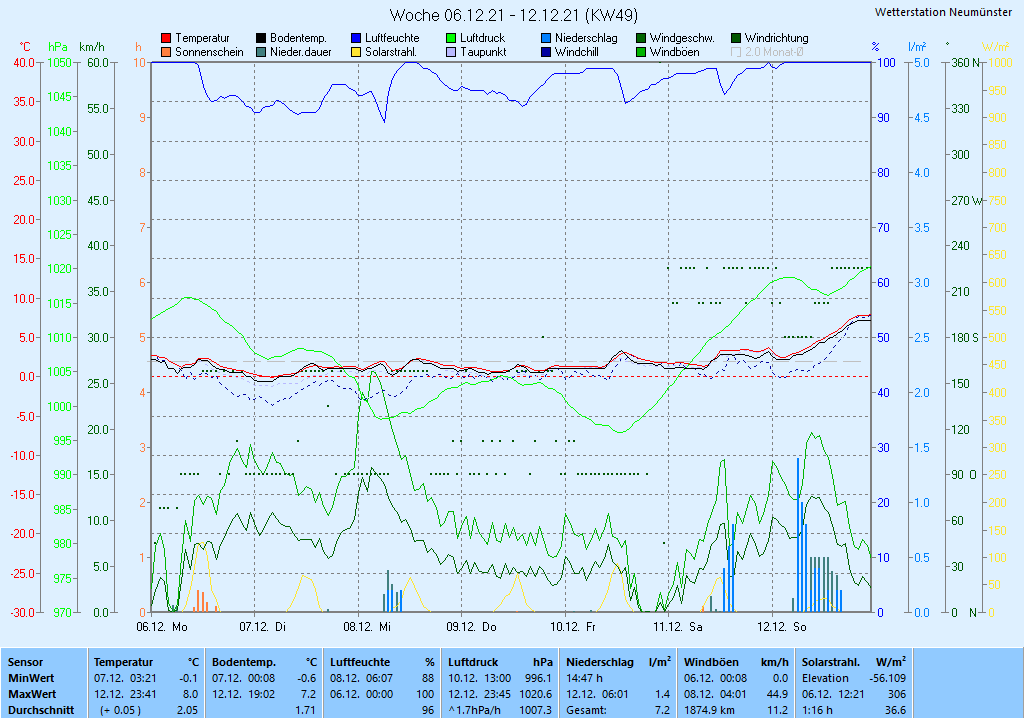Click the orange Sonnenschein legend icon
This screenshot has width=1024, height=718.
(166, 52)
